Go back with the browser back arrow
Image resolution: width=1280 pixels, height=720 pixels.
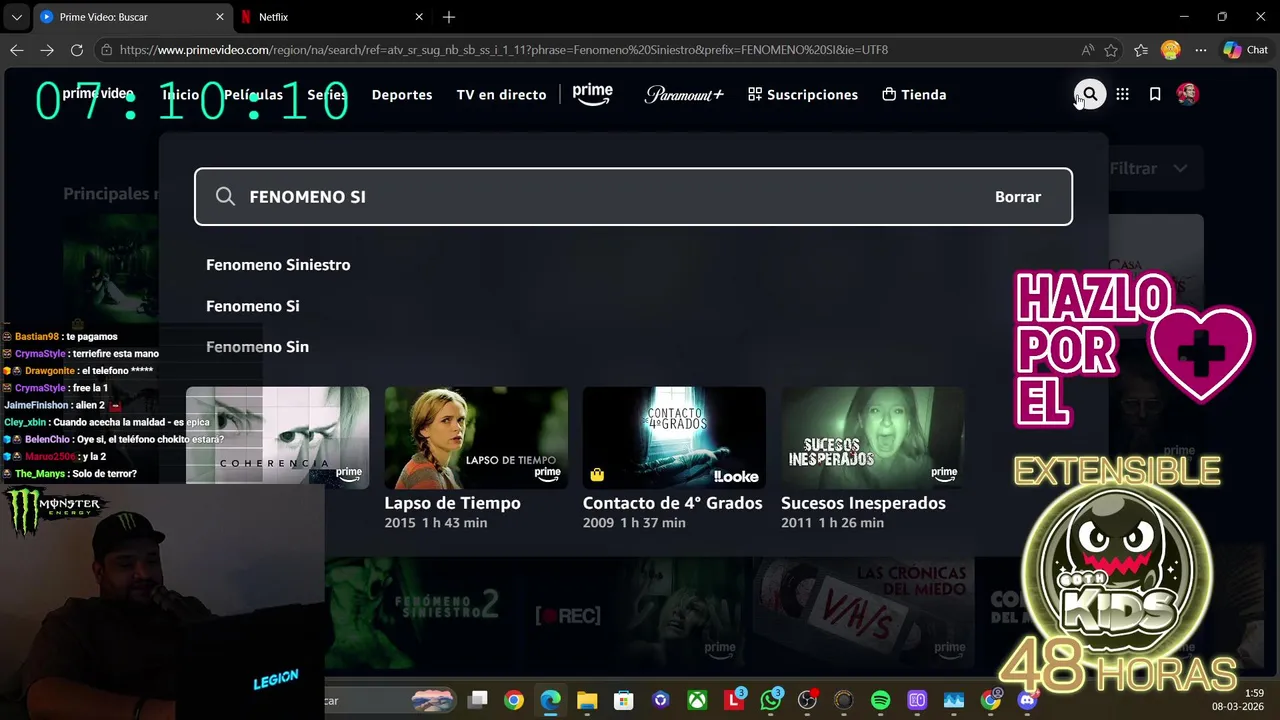pyautogui.click(x=17, y=50)
